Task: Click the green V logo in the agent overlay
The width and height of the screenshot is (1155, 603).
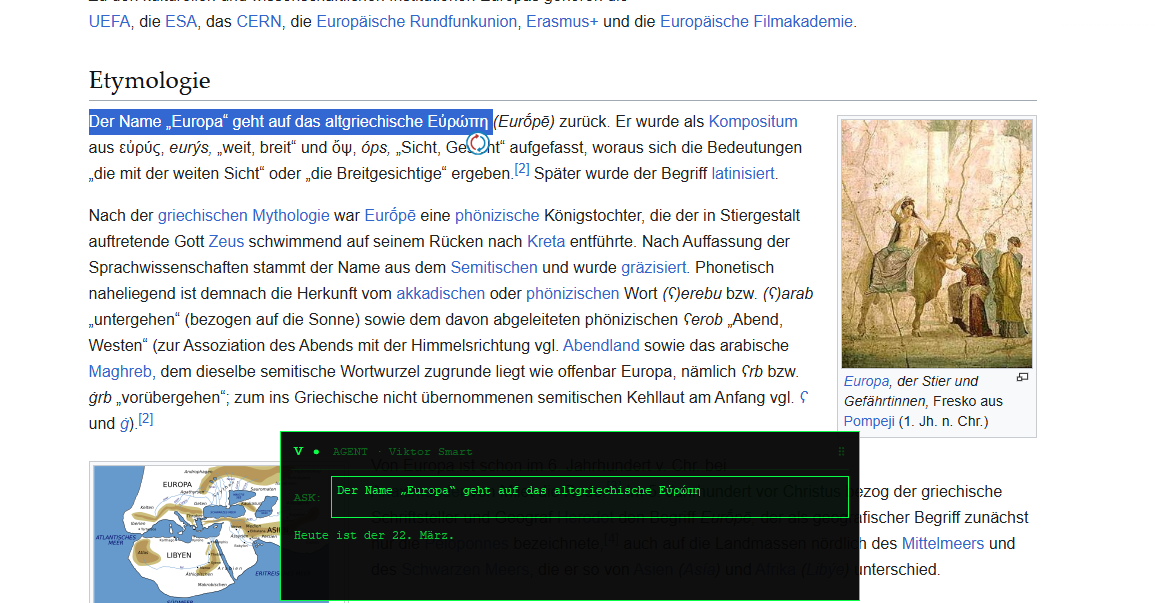Action: tap(298, 451)
